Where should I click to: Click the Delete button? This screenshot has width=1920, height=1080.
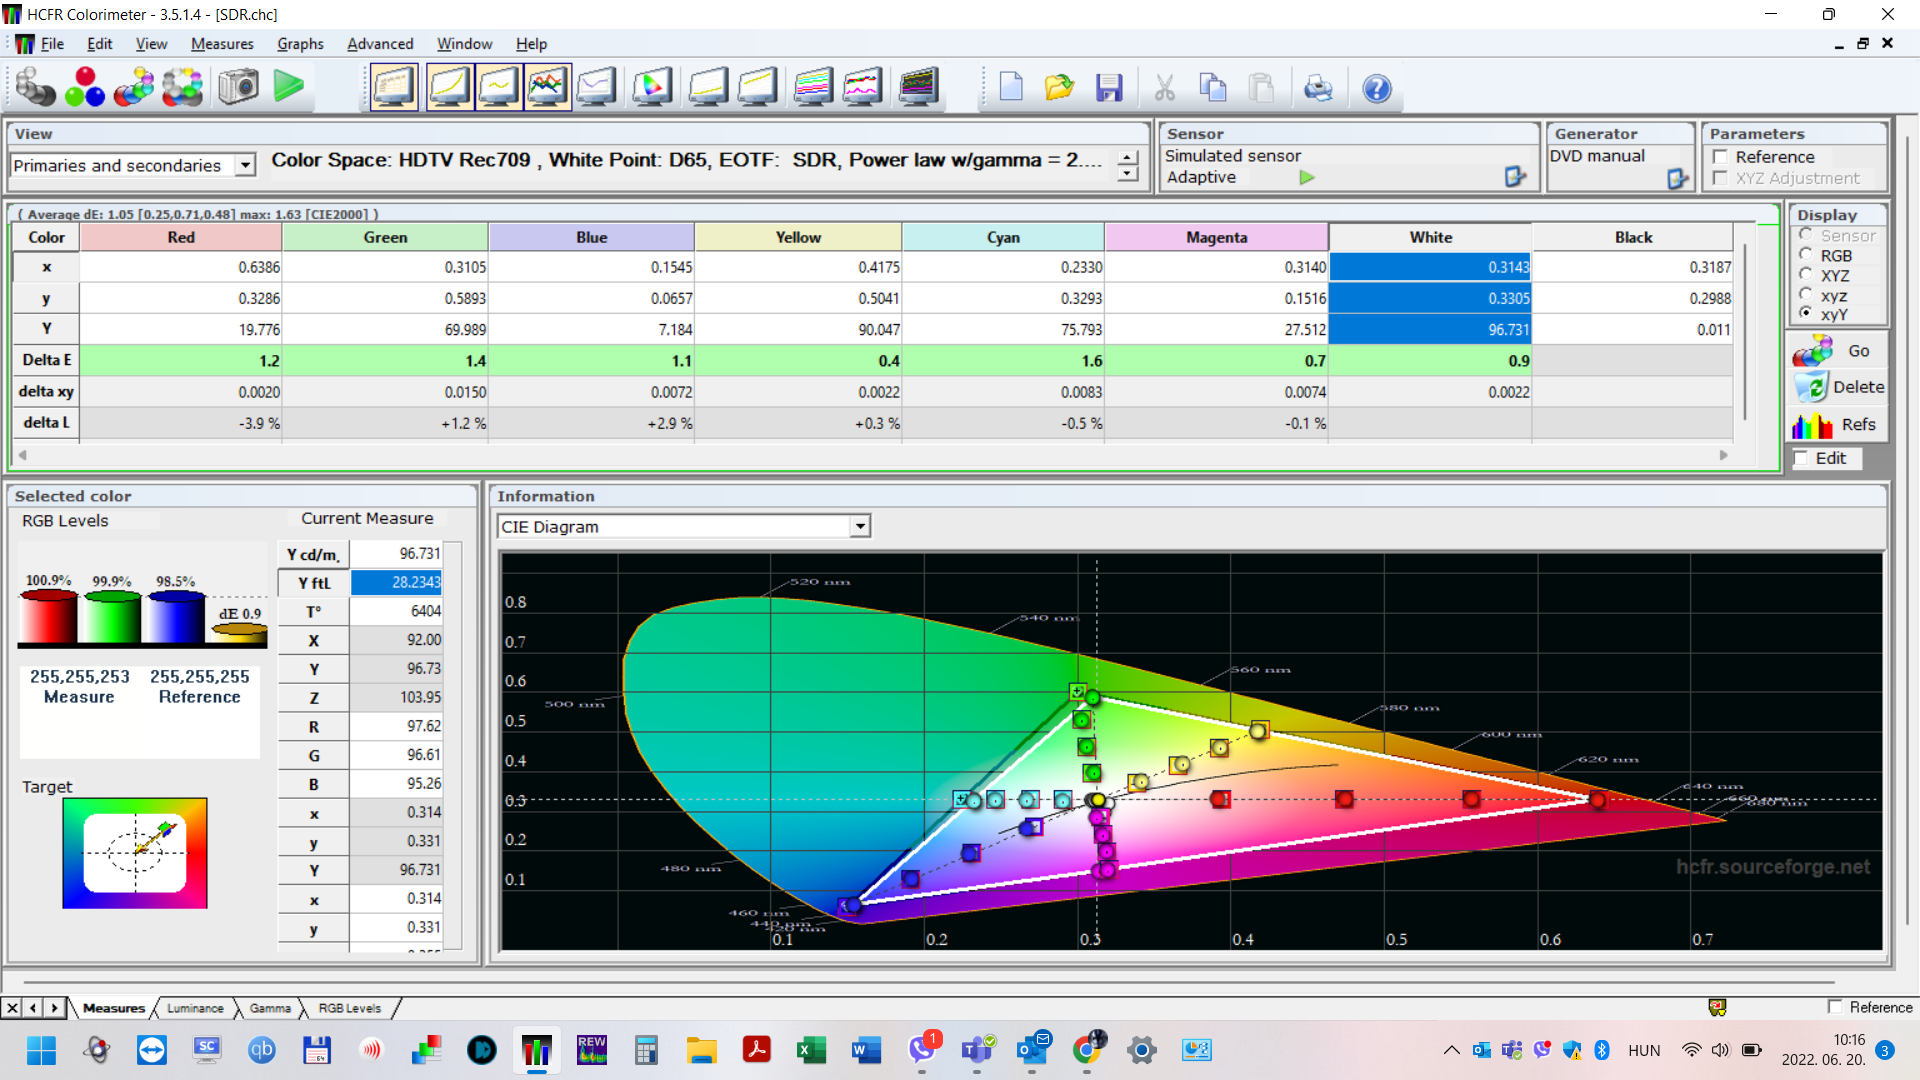coord(1838,387)
